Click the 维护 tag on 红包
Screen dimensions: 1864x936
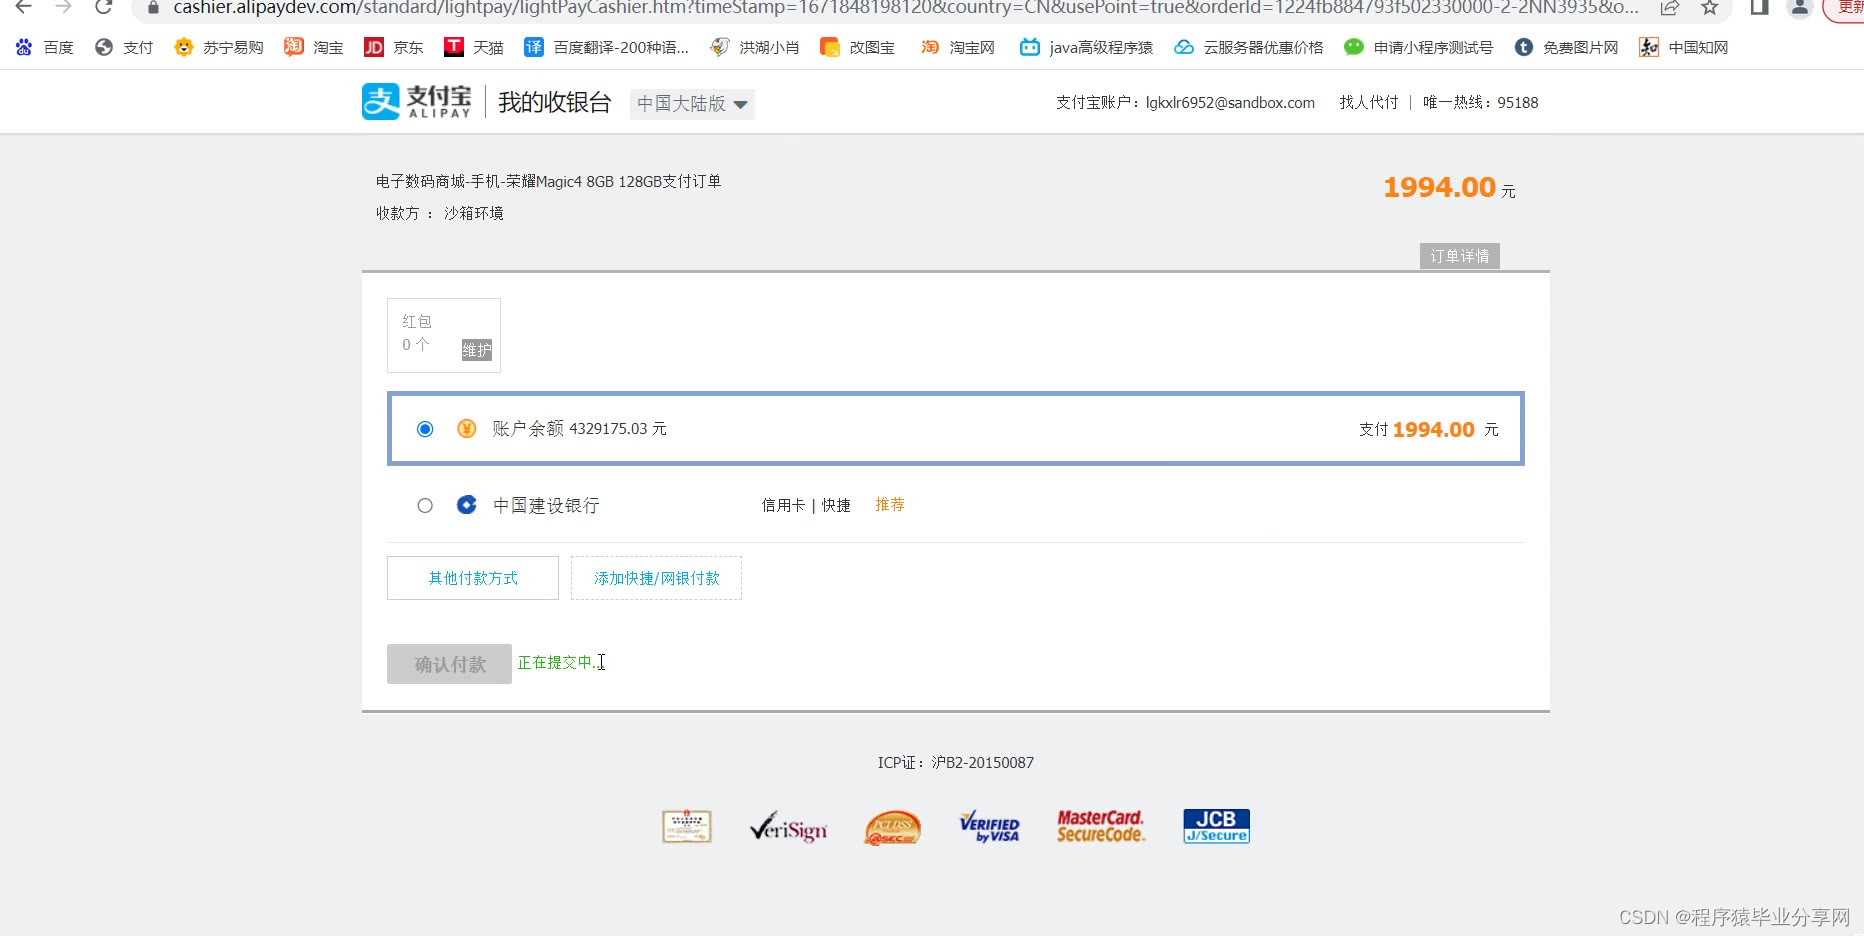[477, 350]
